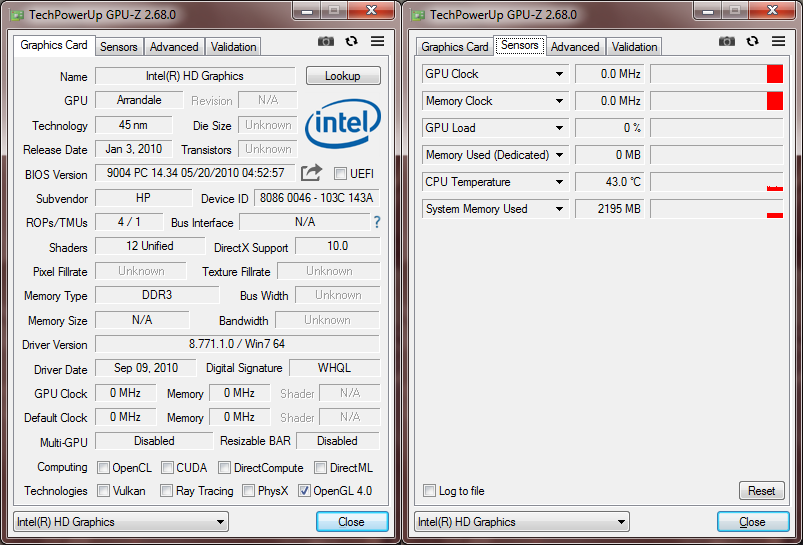Viewport: 804px width, 545px height.
Task: Open the hamburger menu in the Graphics Card window
Action: (377, 41)
